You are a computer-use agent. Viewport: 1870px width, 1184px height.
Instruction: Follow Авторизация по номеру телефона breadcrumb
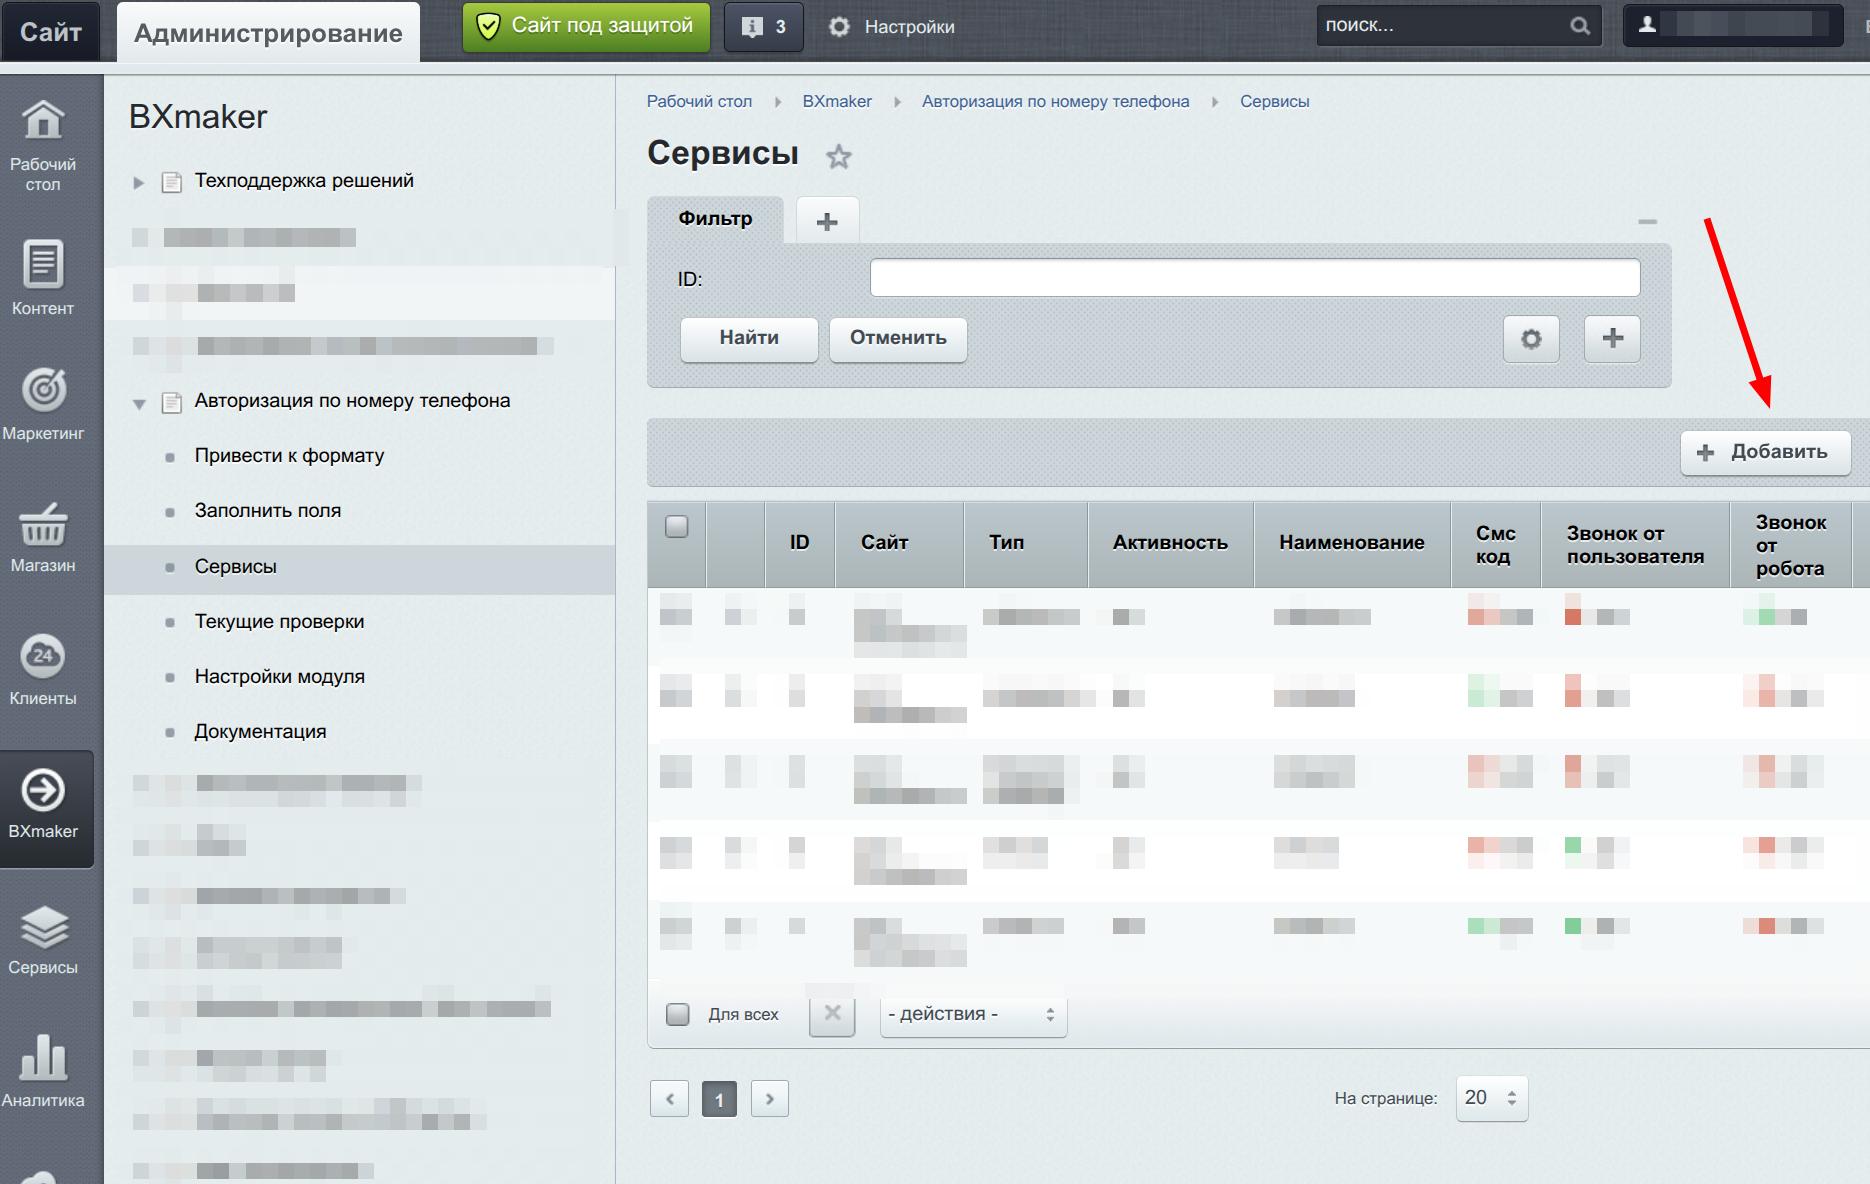(x=1055, y=101)
